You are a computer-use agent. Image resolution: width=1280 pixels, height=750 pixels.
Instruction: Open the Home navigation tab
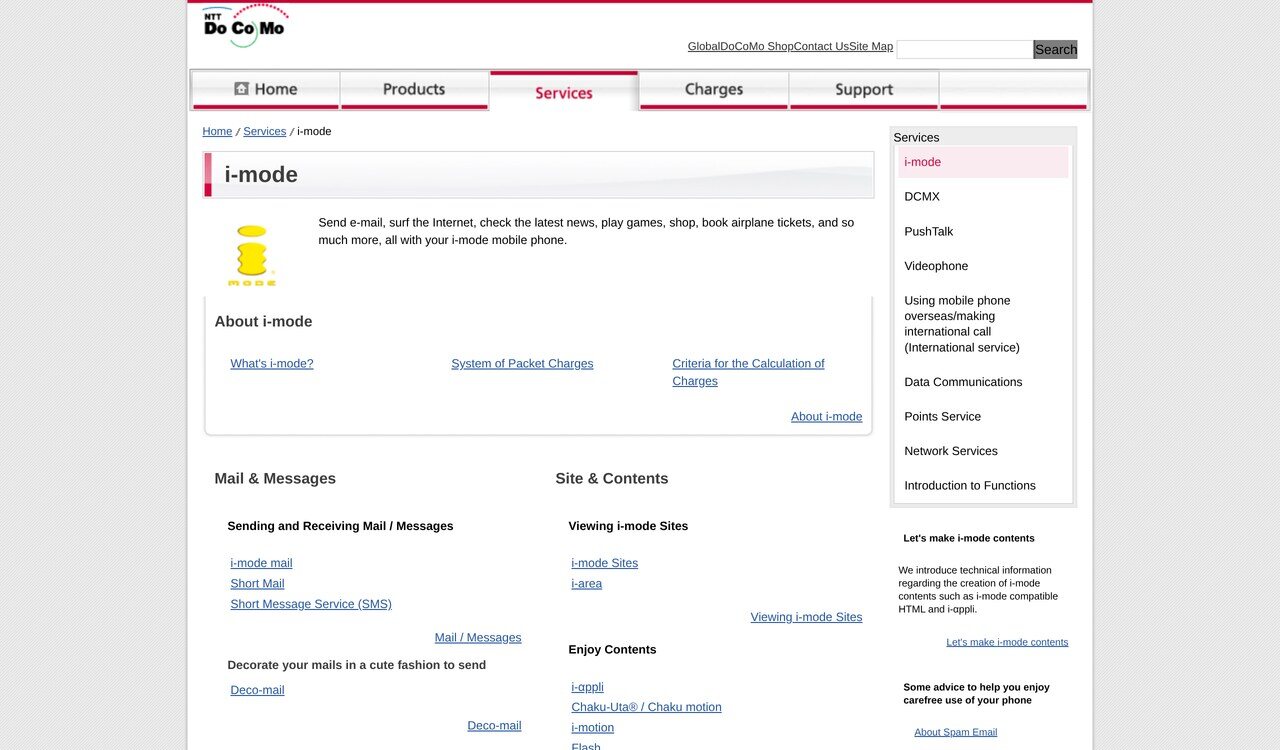tap(265, 90)
